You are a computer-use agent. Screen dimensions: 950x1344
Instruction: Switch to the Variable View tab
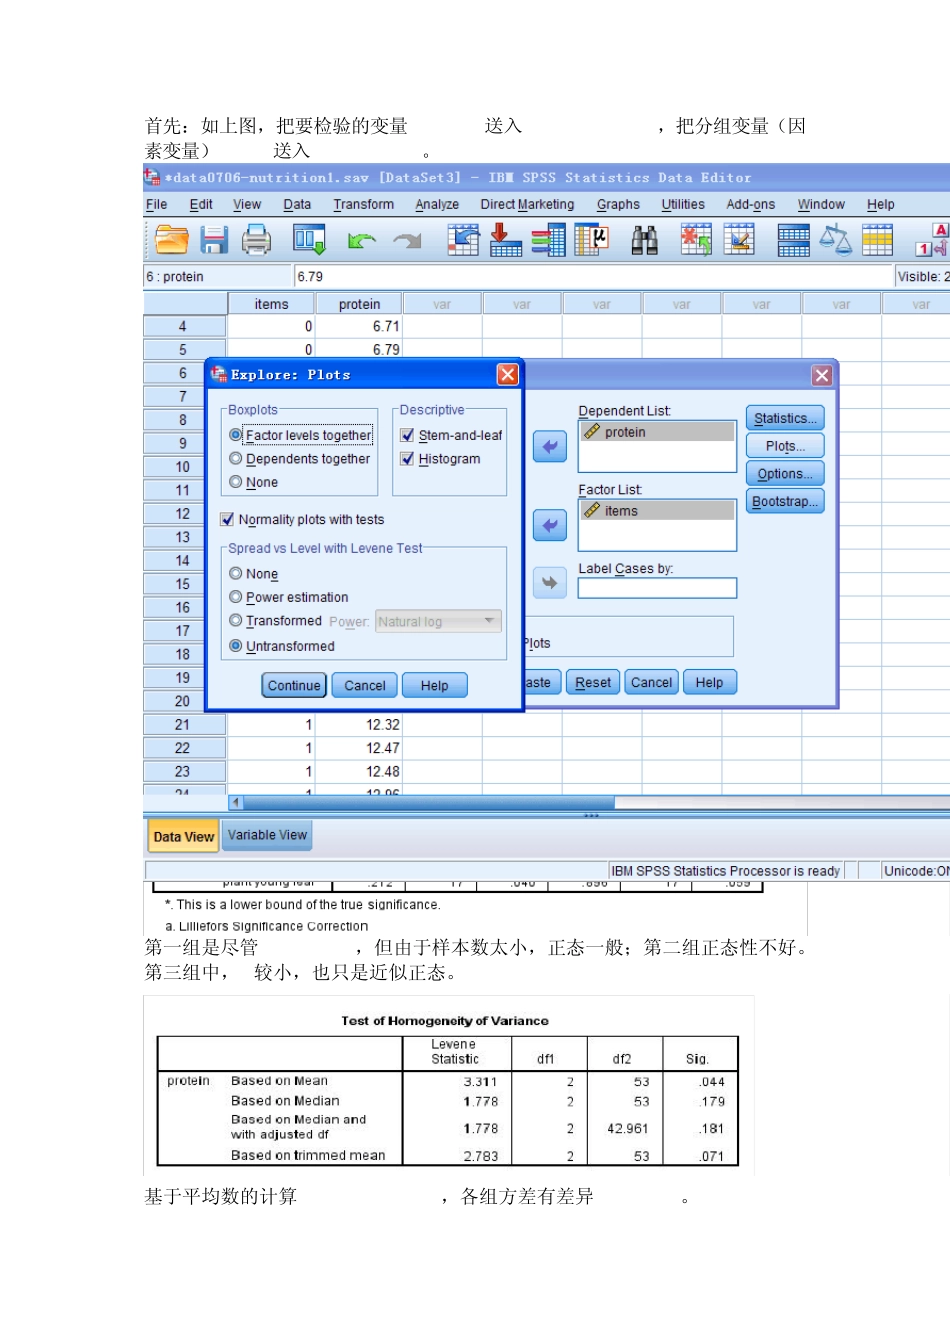click(x=267, y=835)
